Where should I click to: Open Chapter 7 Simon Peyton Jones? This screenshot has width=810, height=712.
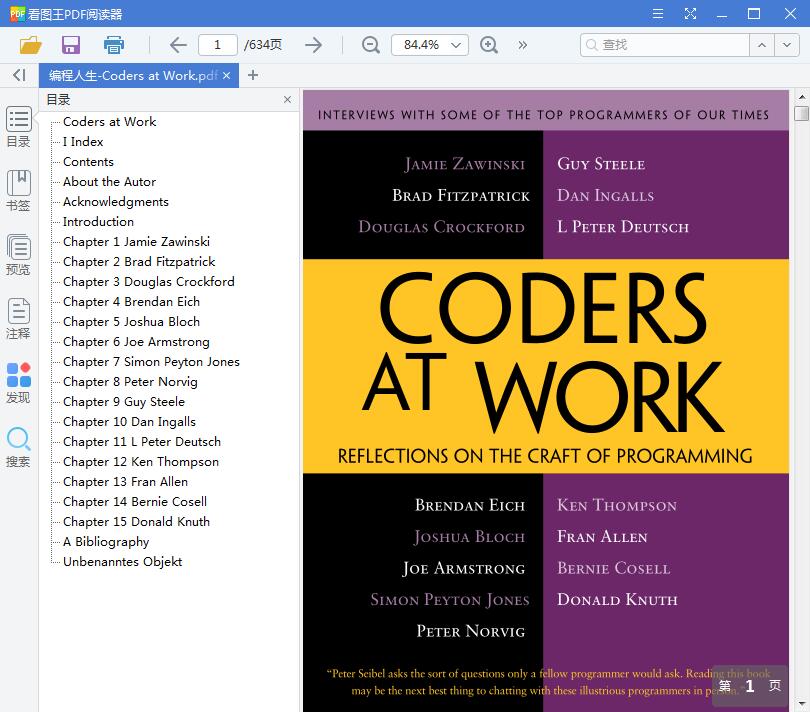point(151,362)
